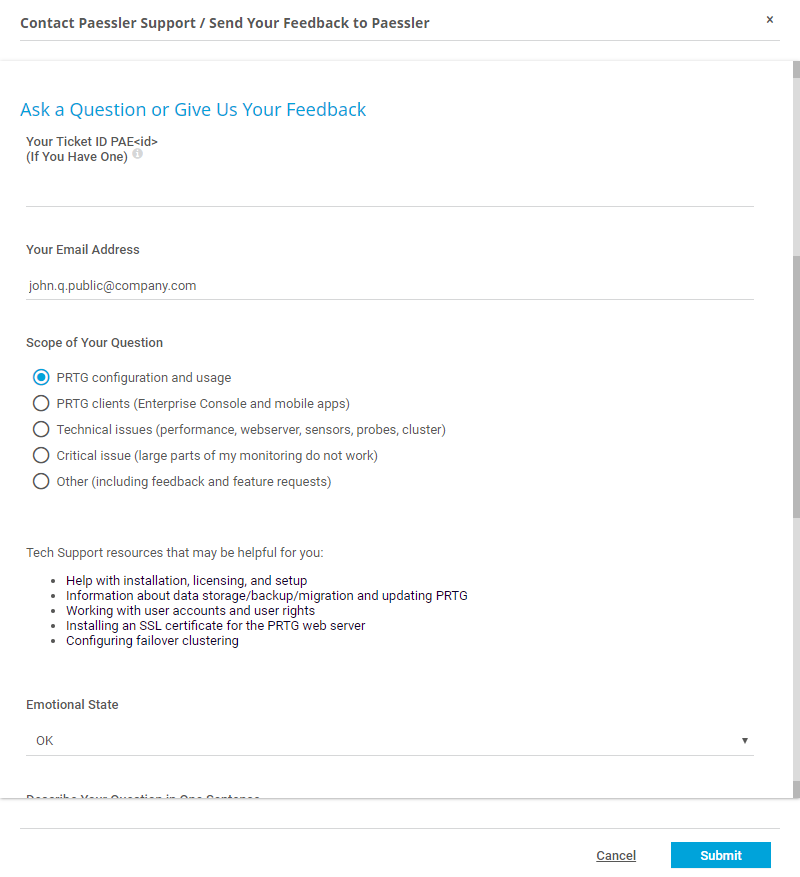Viewport: 800px width, 877px height.
Task: Select the Technical issues radio option
Action: pyautogui.click(x=41, y=430)
